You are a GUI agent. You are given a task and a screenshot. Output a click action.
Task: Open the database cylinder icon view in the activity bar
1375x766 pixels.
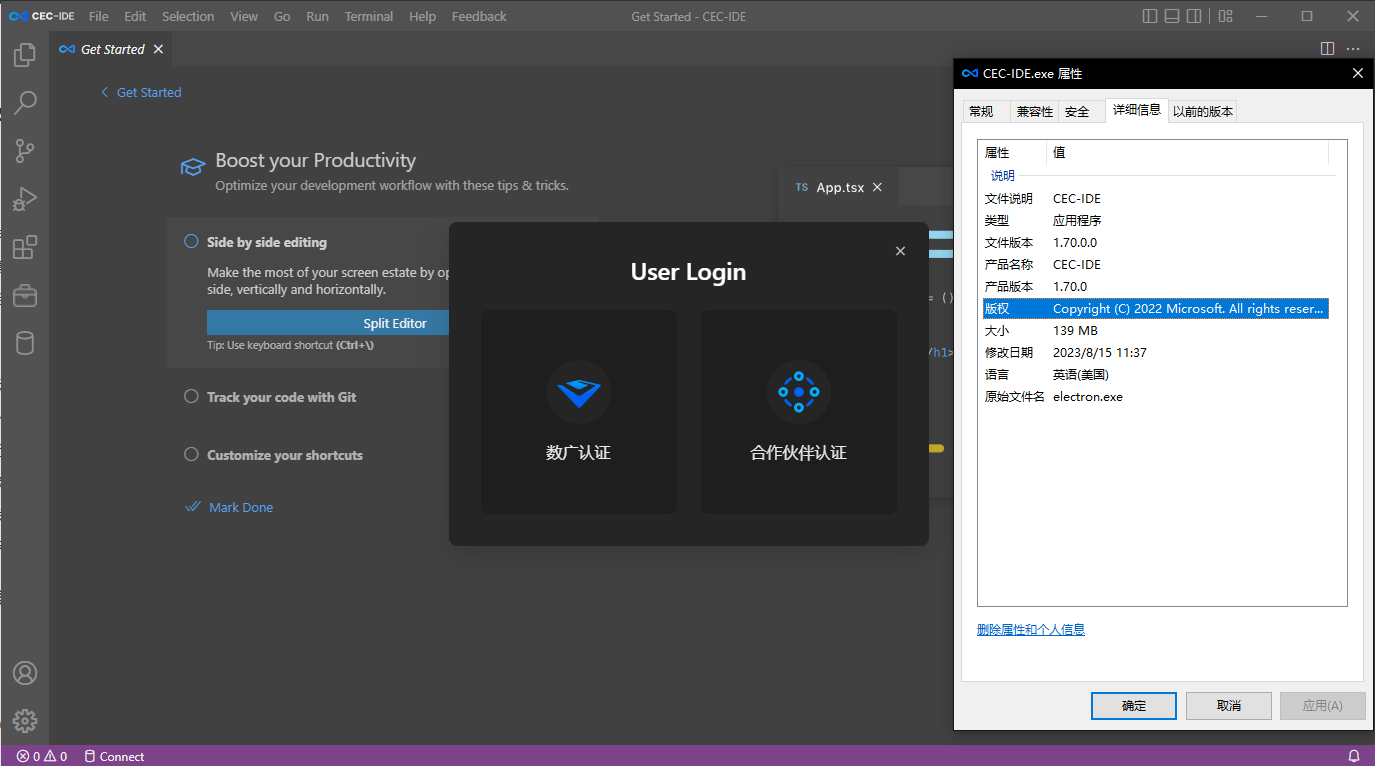tap(25, 343)
